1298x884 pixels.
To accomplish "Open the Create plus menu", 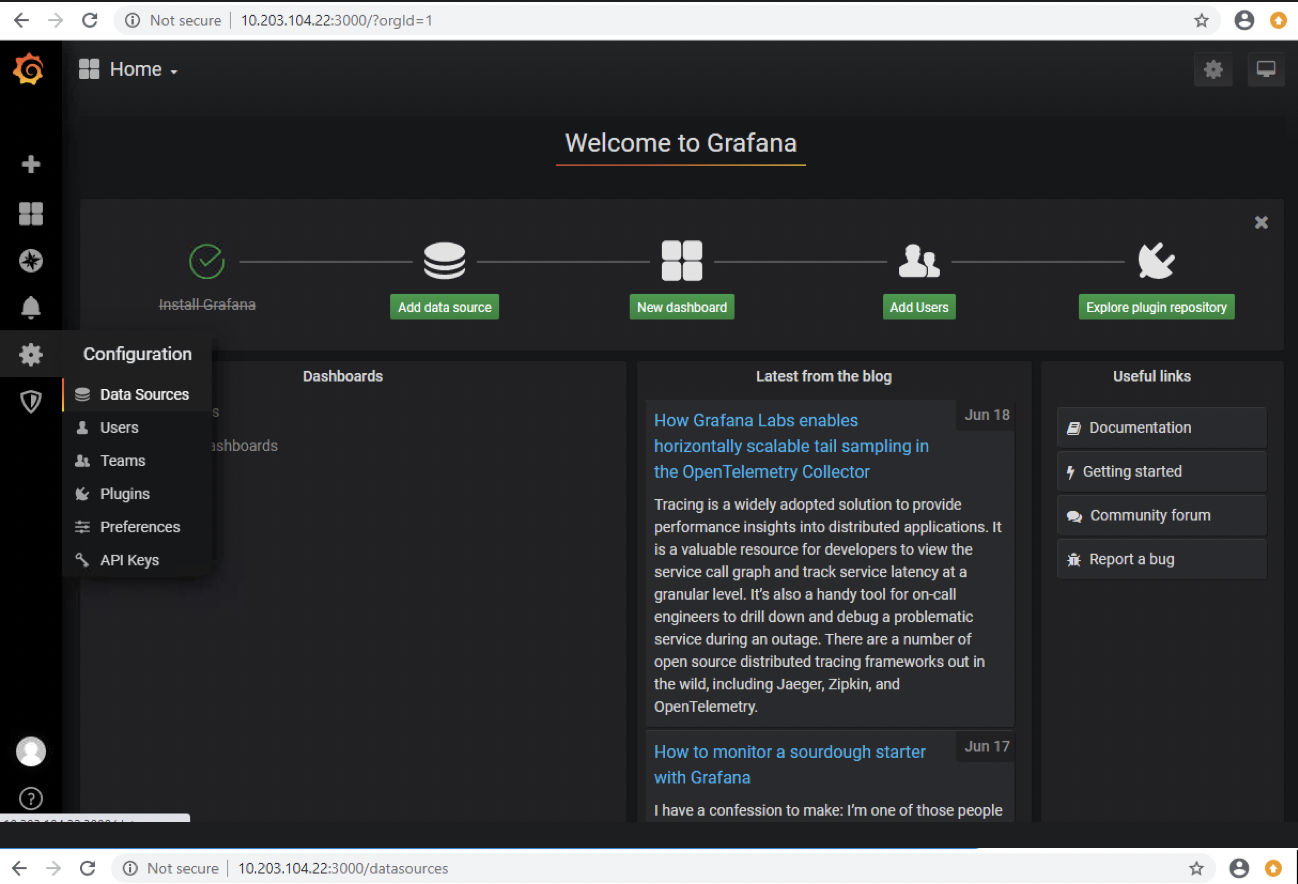I will (x=31, y=164).
